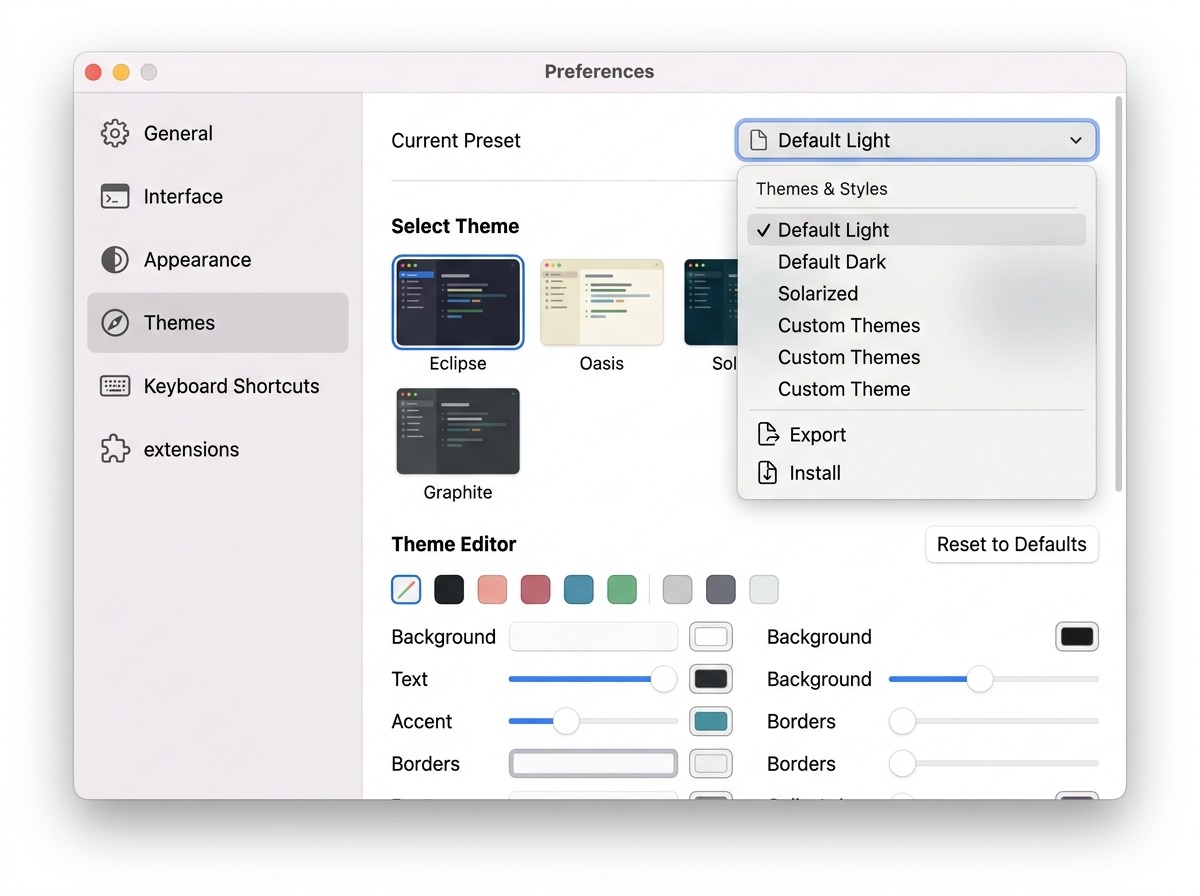Click the Appearance half-circle icon
This screenshot has width=1200, height=896.
(115, 260)
